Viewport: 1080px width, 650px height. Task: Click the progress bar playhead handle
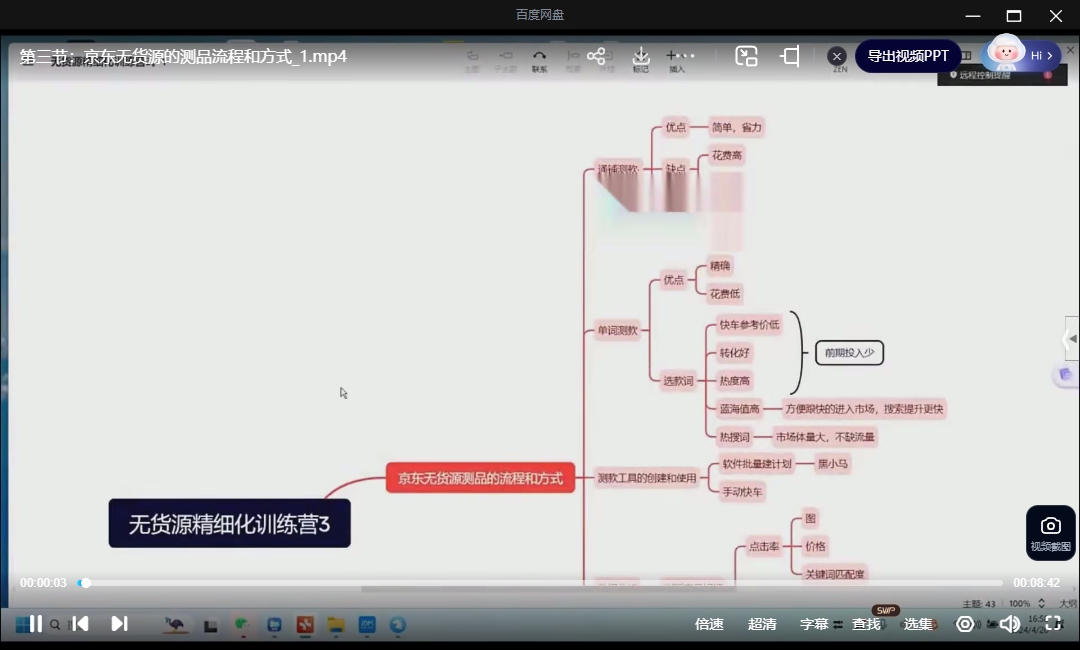coord(85,583)
